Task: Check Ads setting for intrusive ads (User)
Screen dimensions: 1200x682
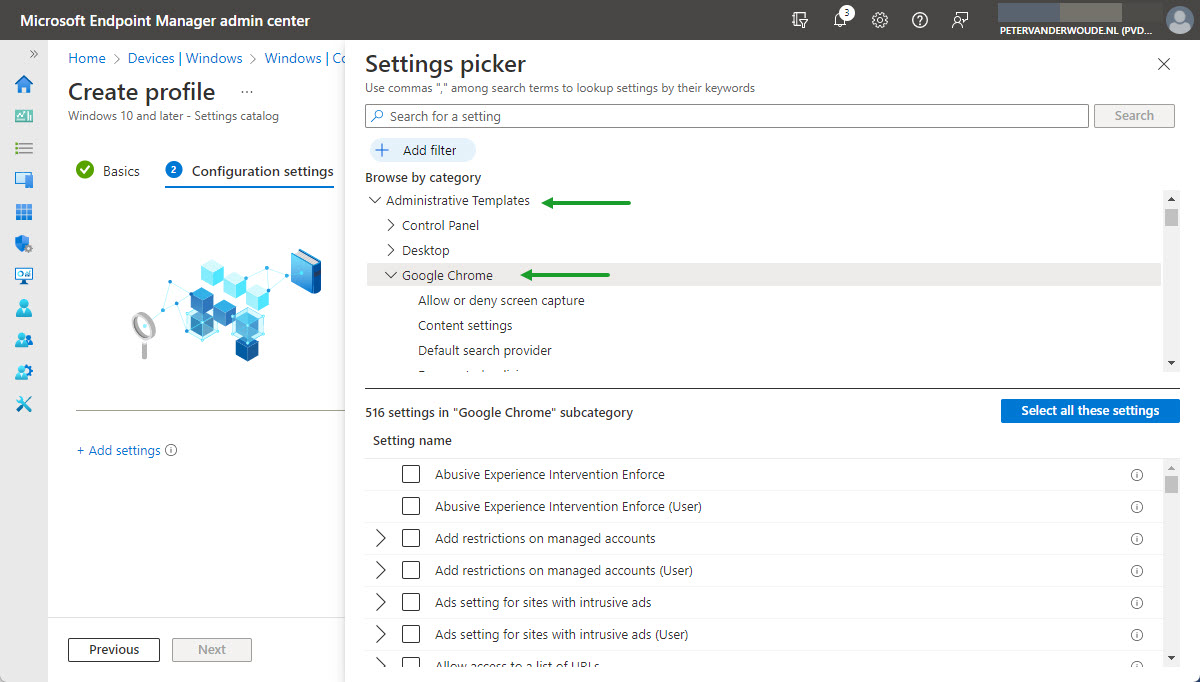Action: tap(411, 634)
